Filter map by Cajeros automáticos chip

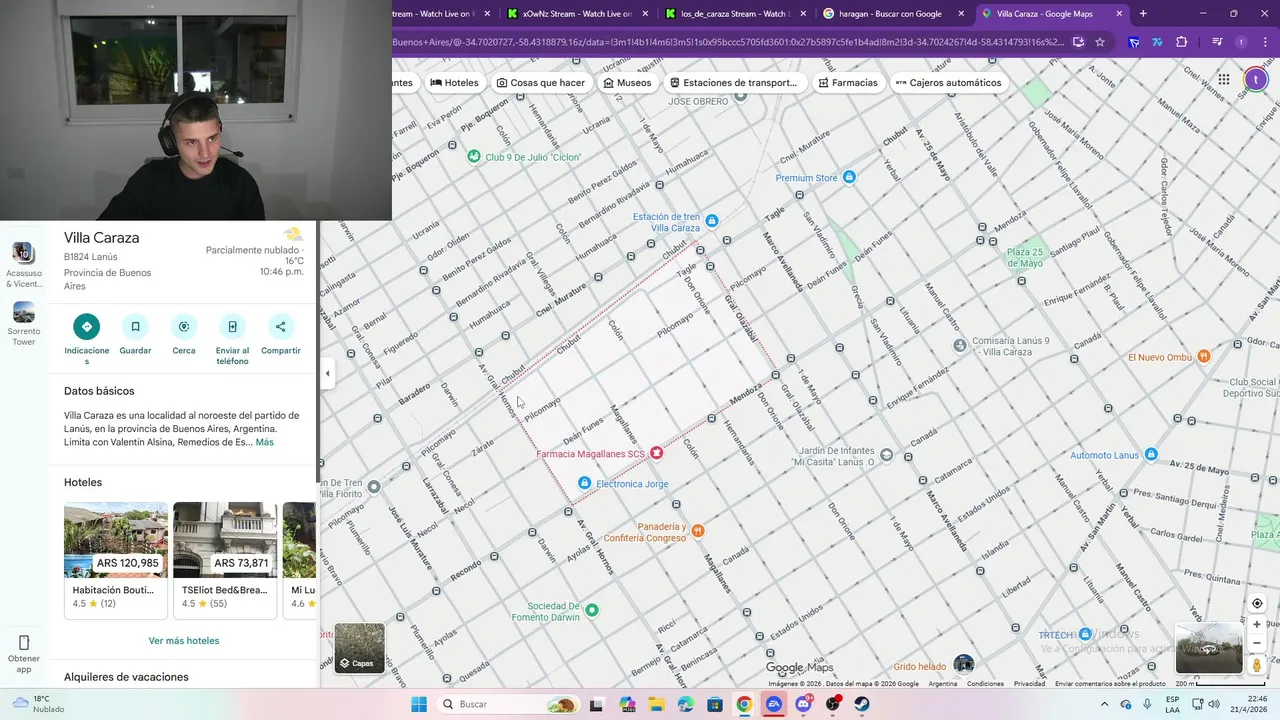[x=949, y=83]
